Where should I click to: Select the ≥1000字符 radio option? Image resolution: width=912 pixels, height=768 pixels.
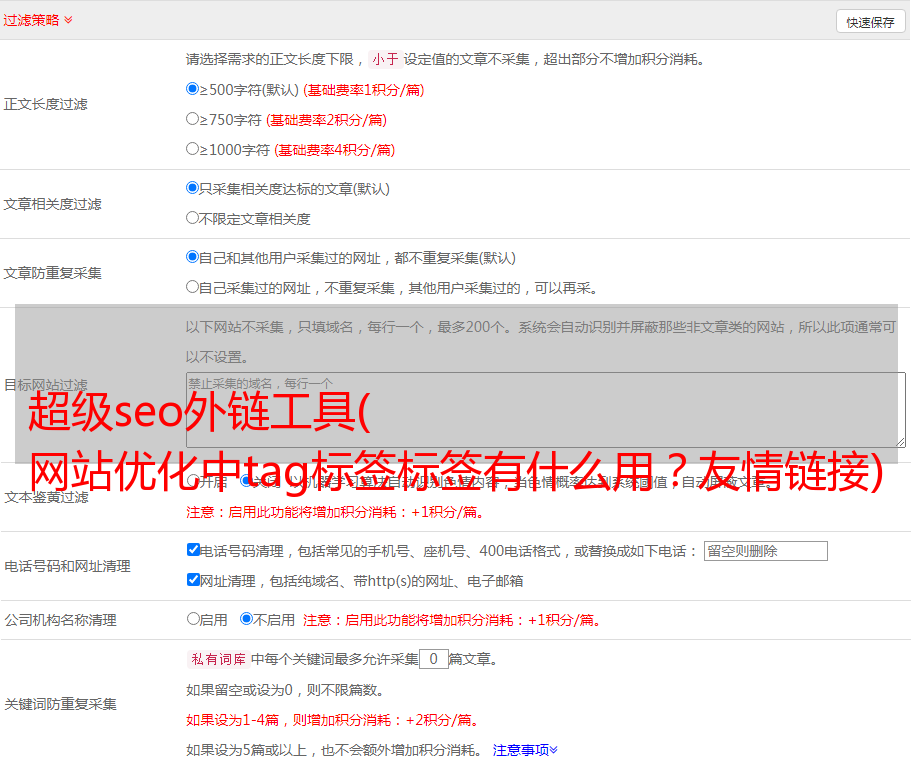click(x=193, y=148)
